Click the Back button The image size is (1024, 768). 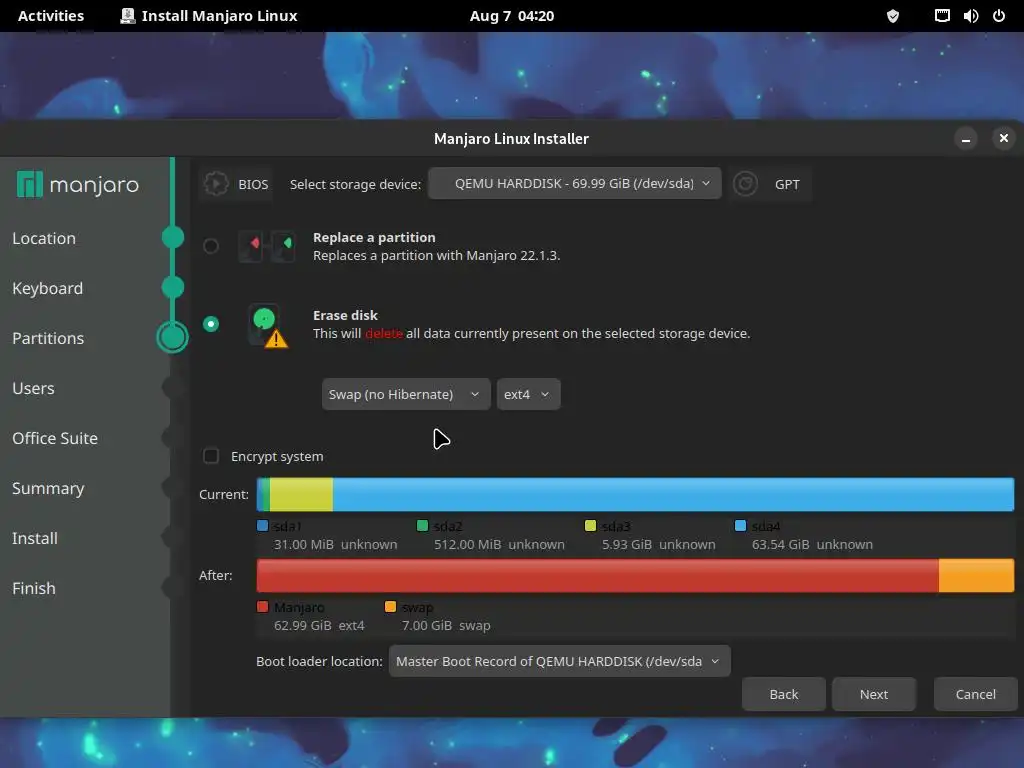pos(784,694)
